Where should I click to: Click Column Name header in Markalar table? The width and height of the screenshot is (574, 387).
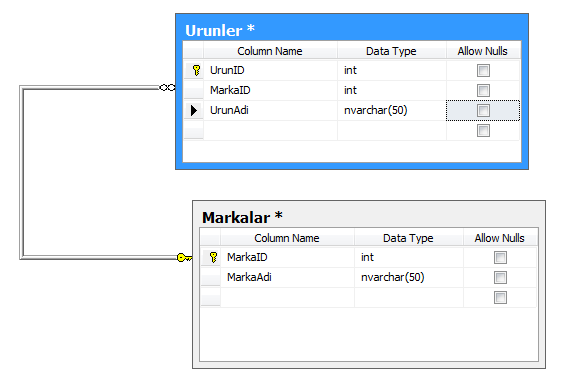coord(287,238)
